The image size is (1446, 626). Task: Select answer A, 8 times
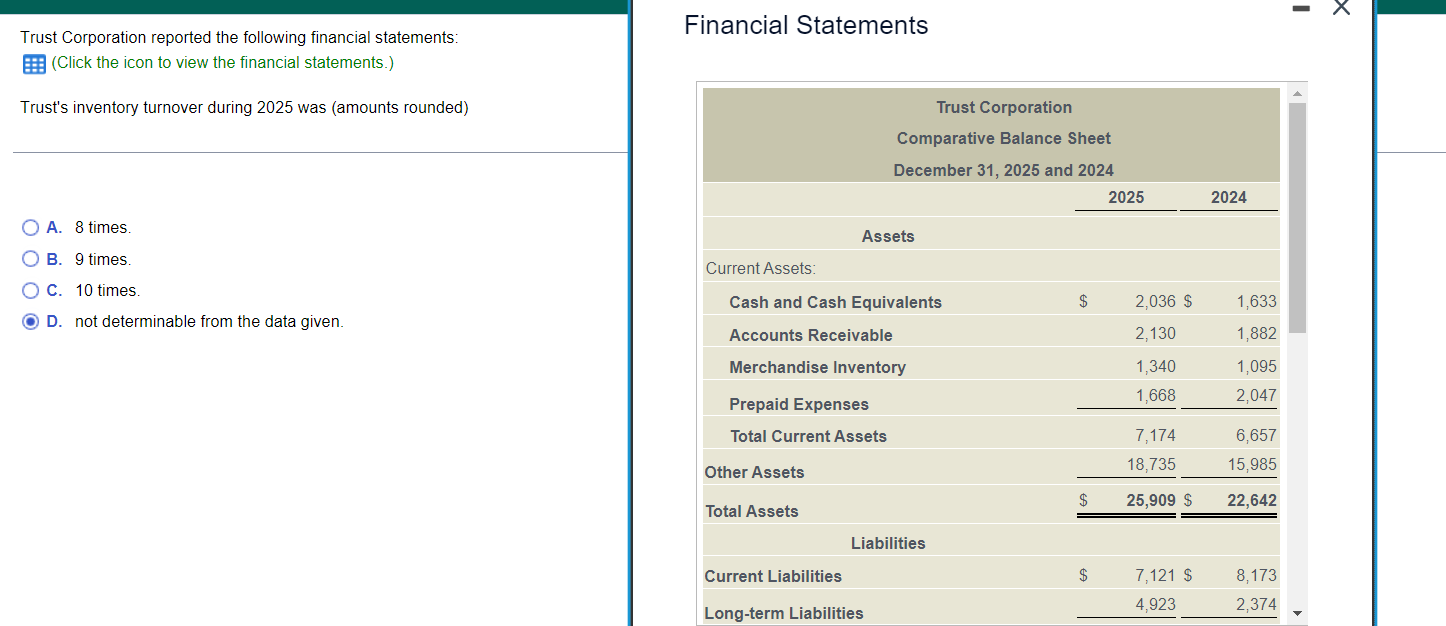click(30, 227)
